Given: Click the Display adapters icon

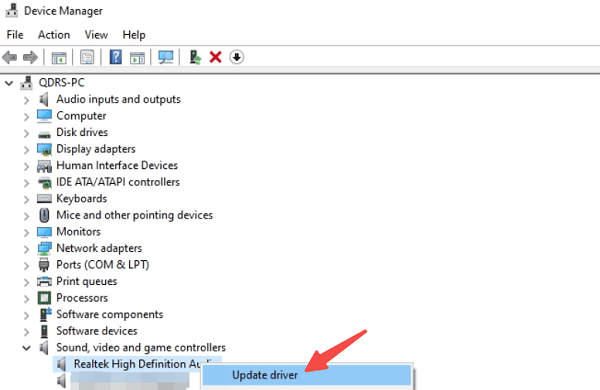Looking at the screenshot, I should (x=44, y=149).
